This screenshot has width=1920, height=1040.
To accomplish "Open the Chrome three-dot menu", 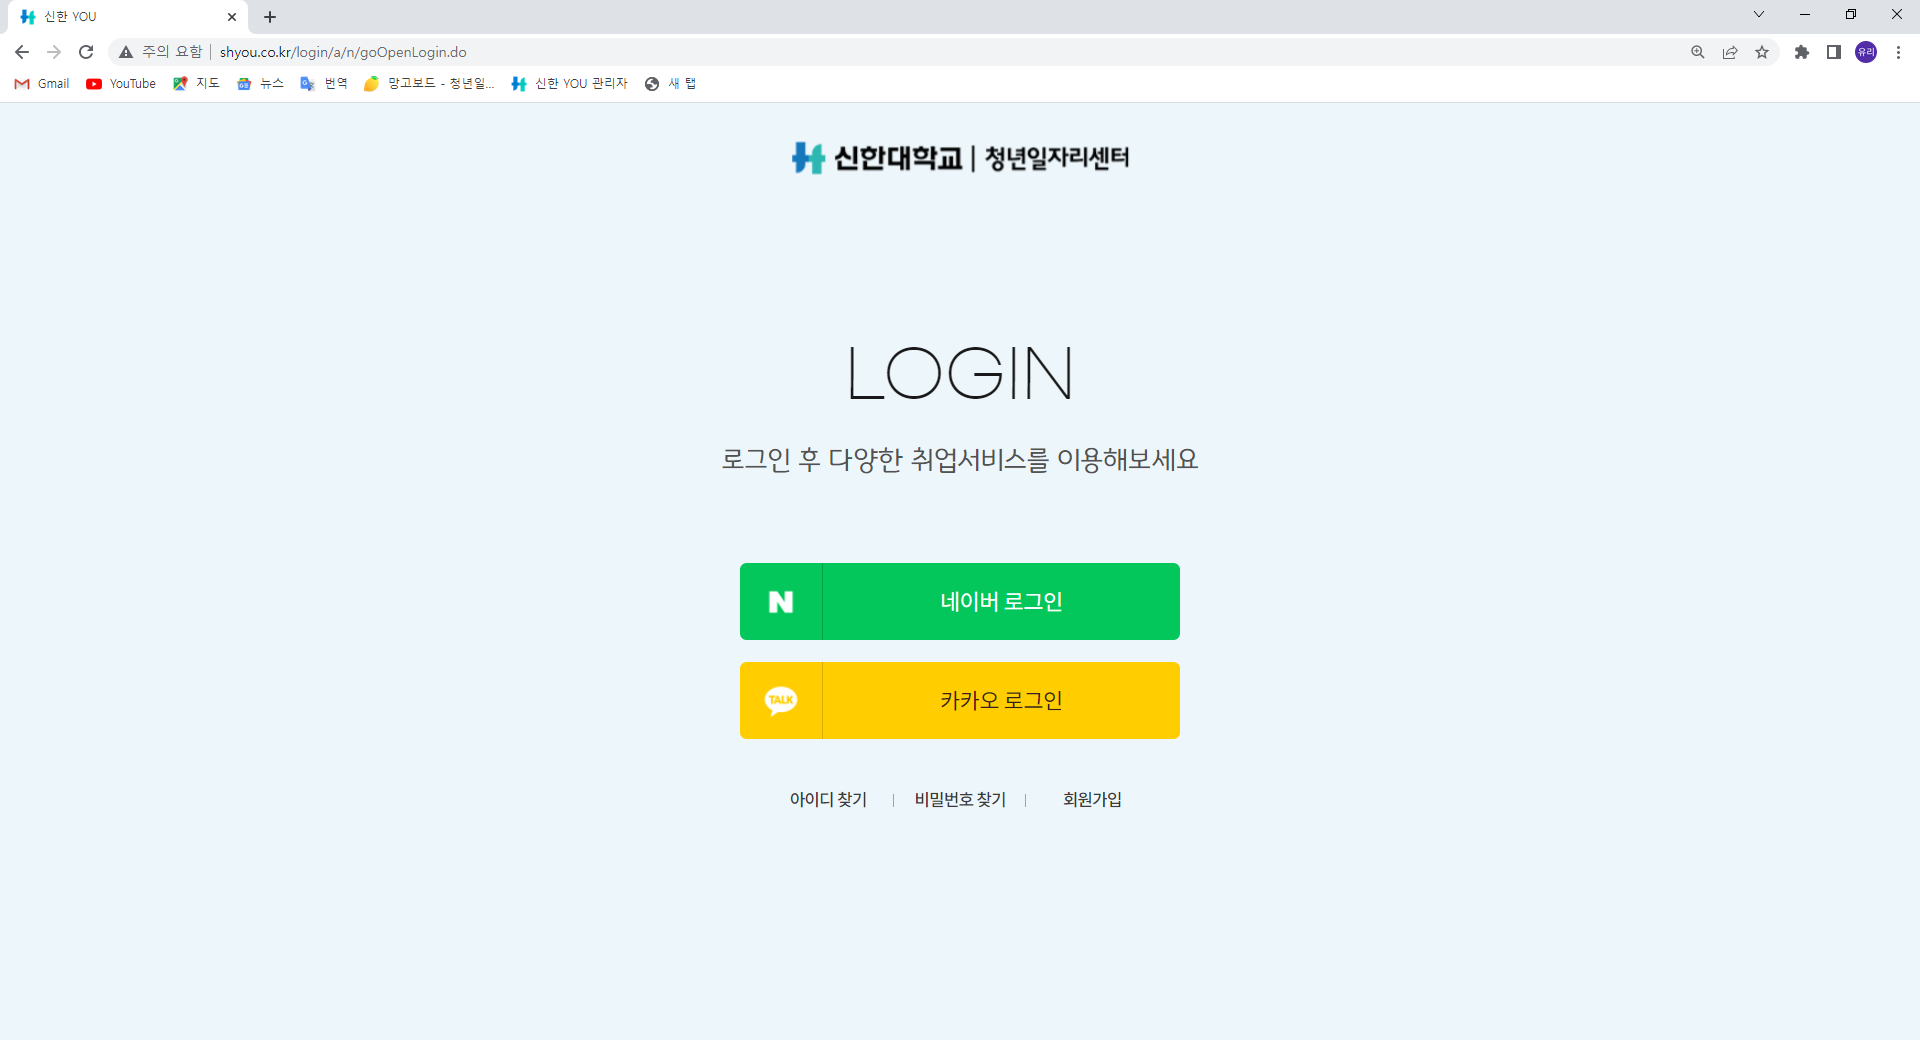I will pos(1898,52).
